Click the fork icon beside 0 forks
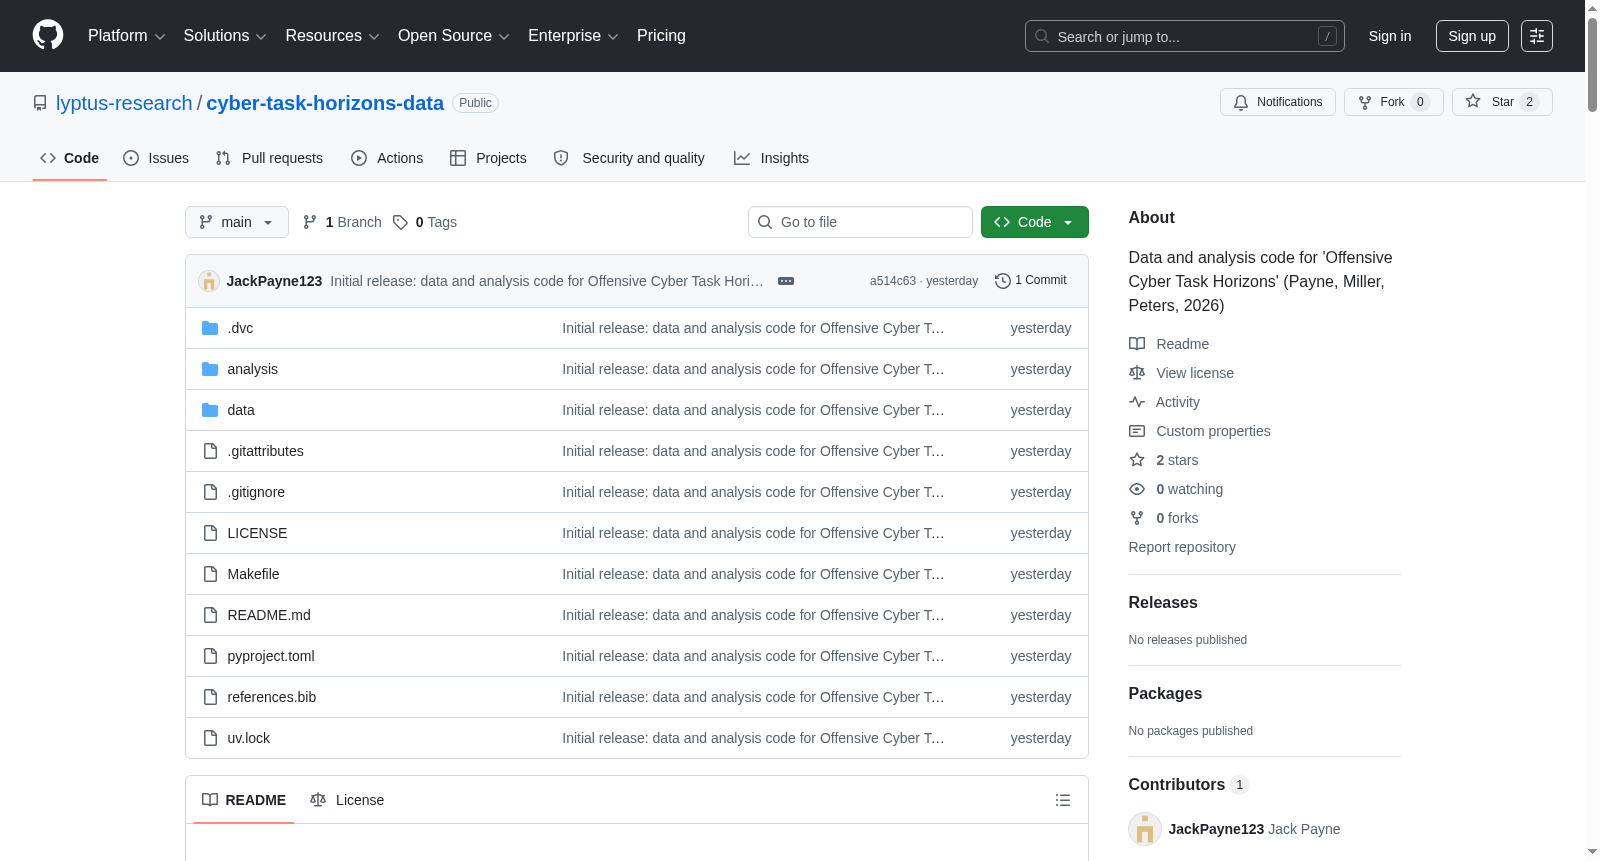 pos(1137,518)
